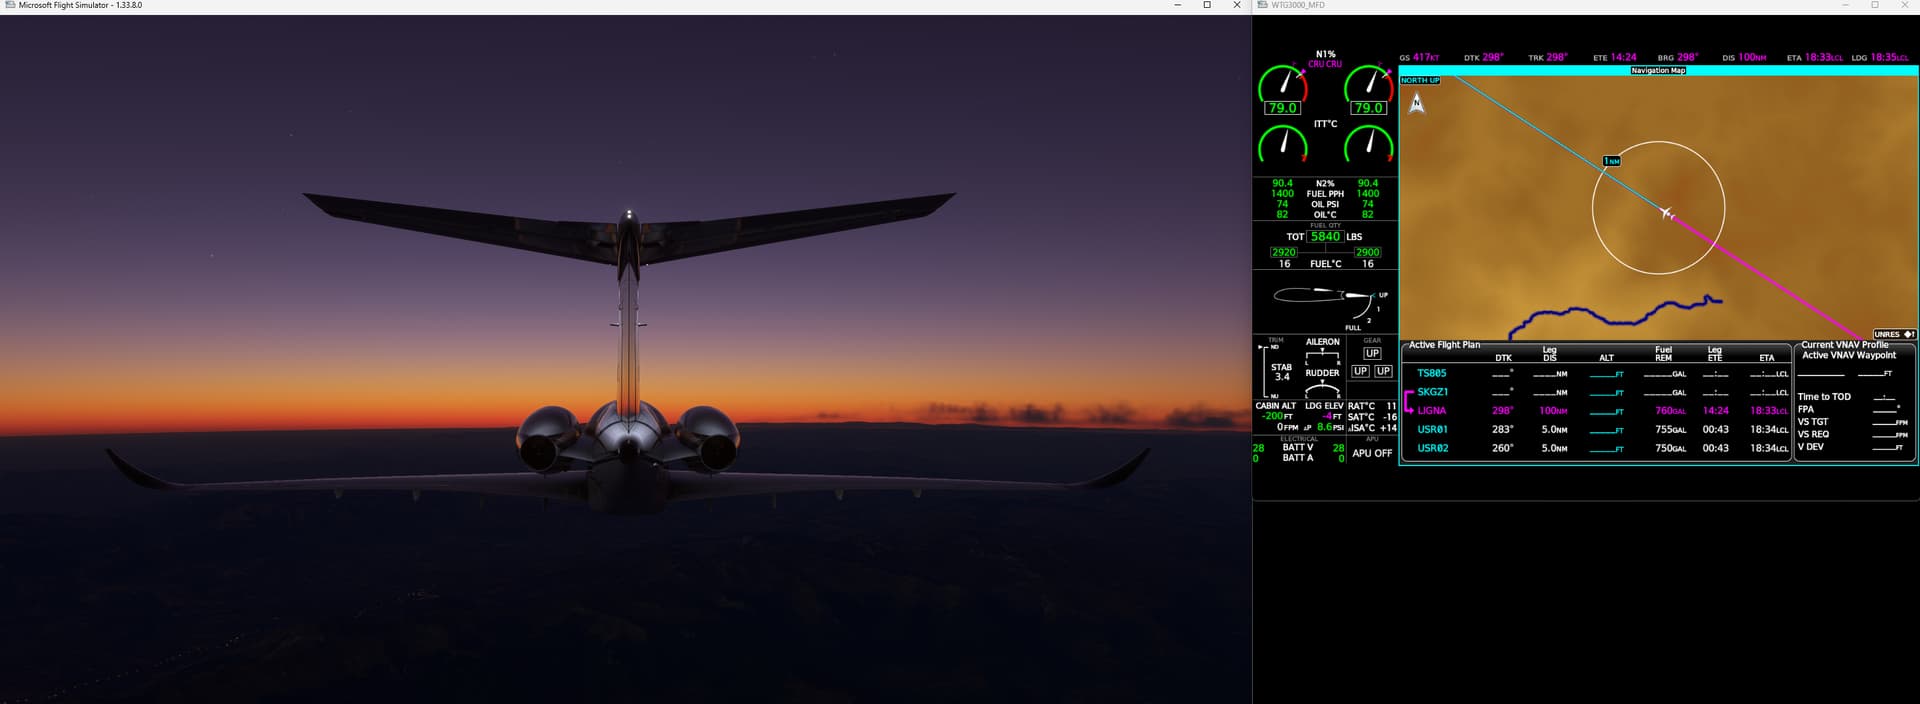Click the APU OFF status indicator
The height and width of the screenshot is (704, 1920).
click(1372, 453)
